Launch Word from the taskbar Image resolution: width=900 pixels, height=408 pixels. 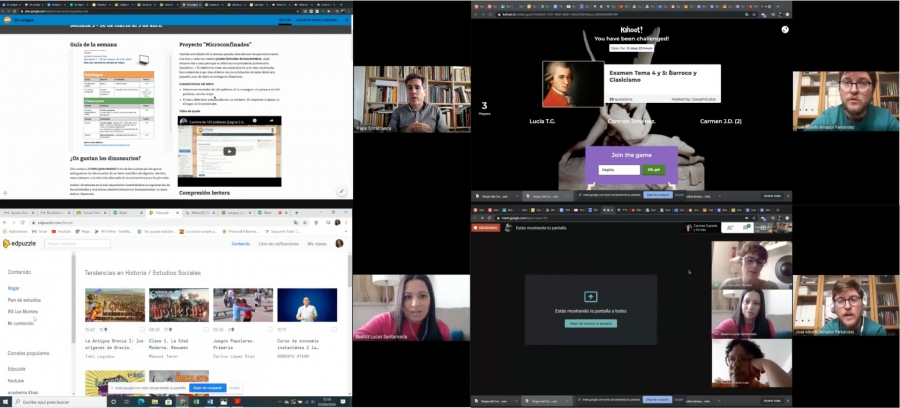coord(210,402)
